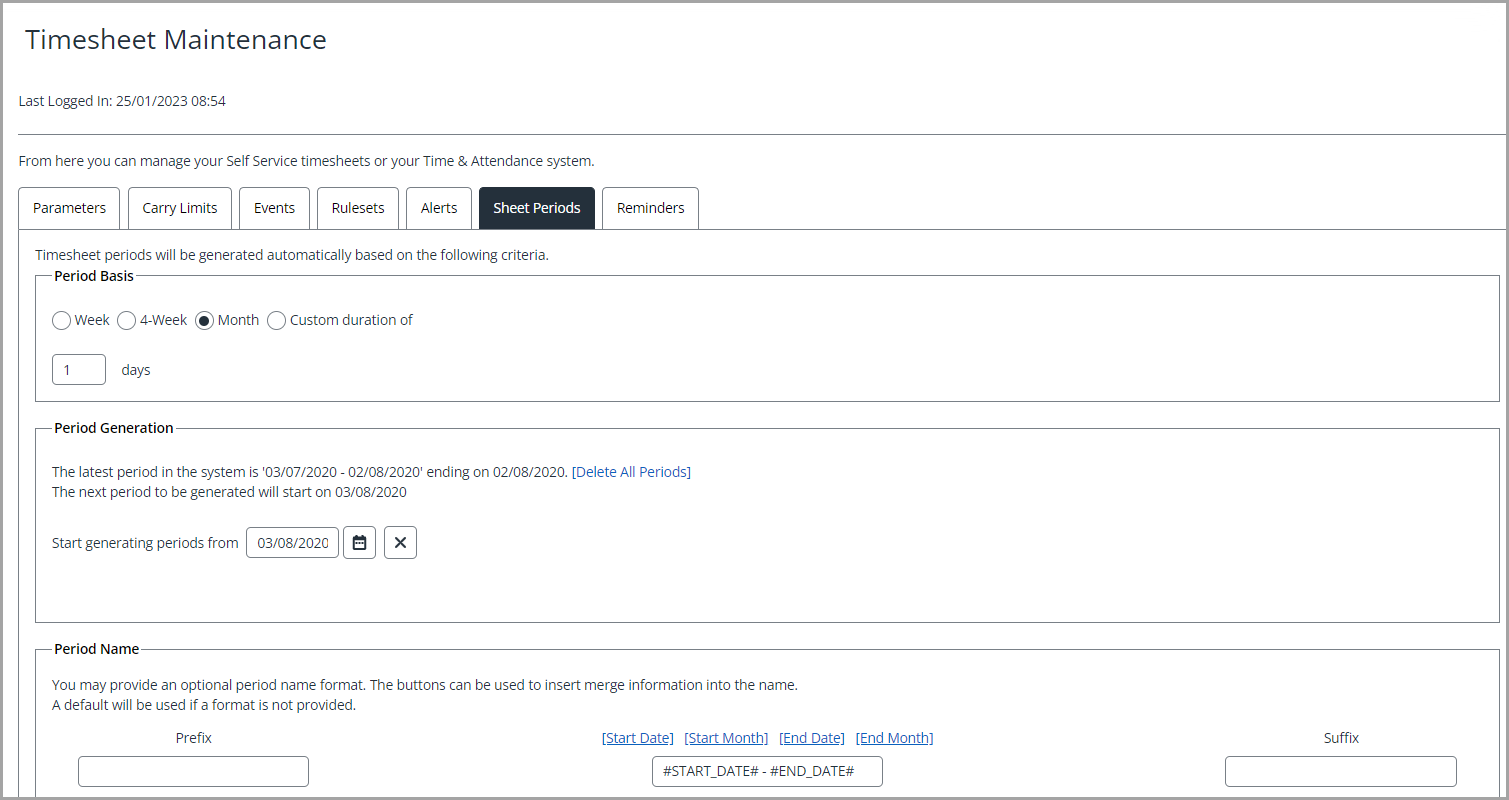The image size is (1509, 800).
Task: Clear the start date using the X icon
Action: pos(400,542)
